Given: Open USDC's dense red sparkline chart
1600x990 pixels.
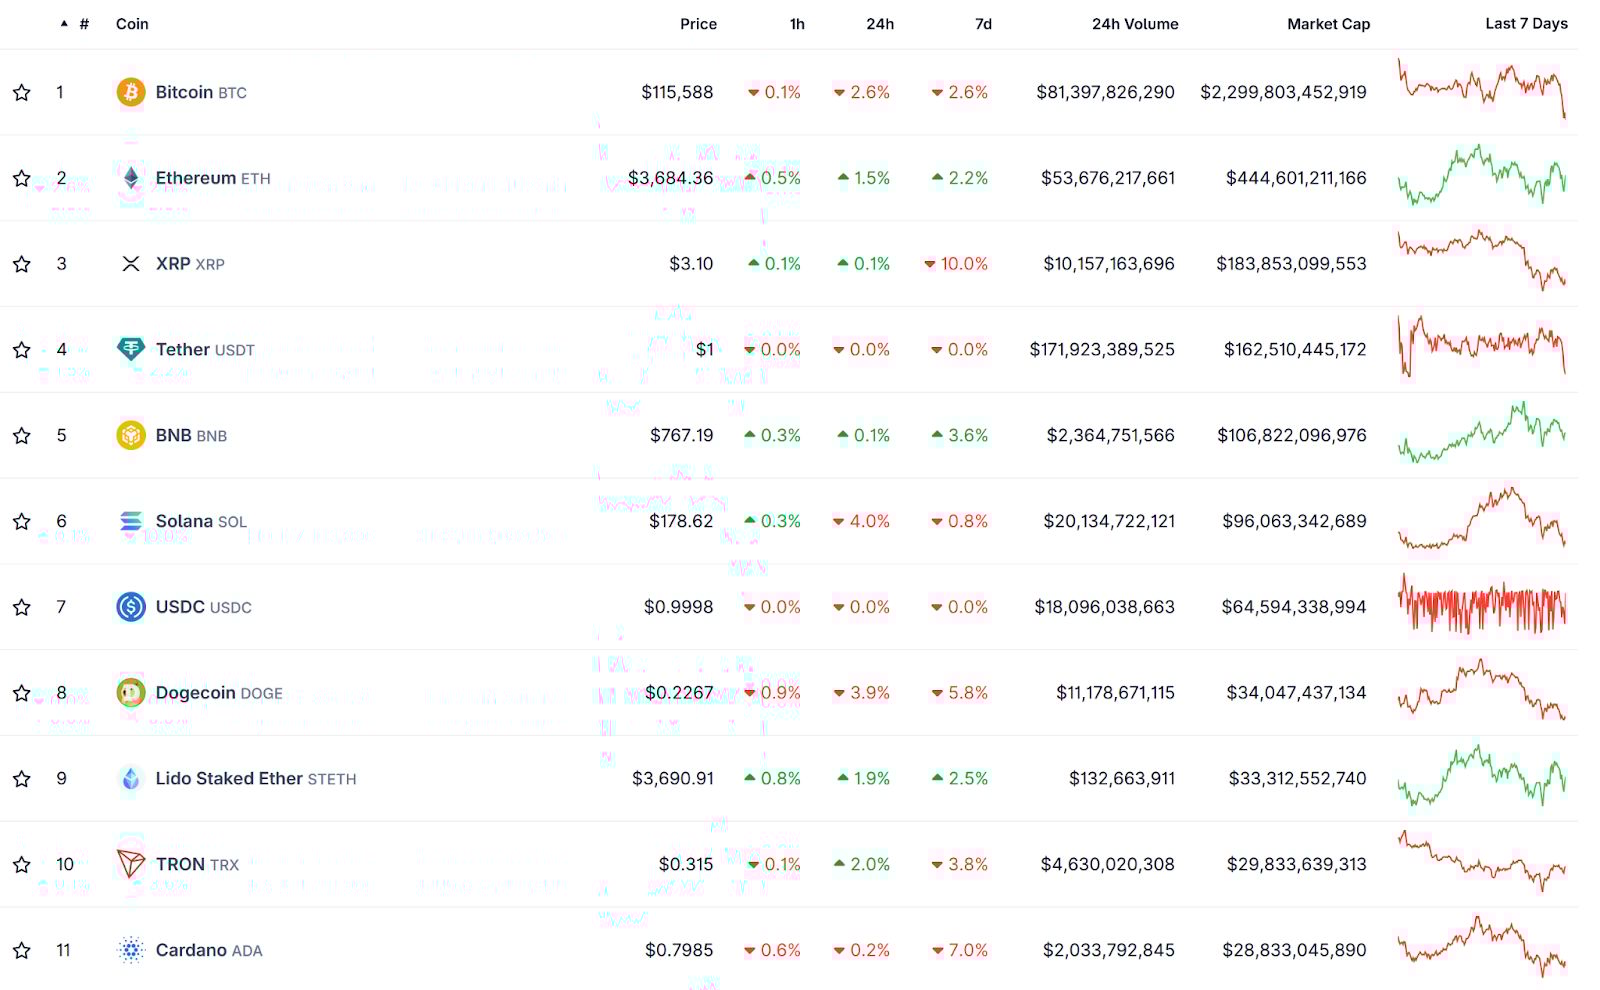Looking at the screenshot, I should click(1482, 604).
